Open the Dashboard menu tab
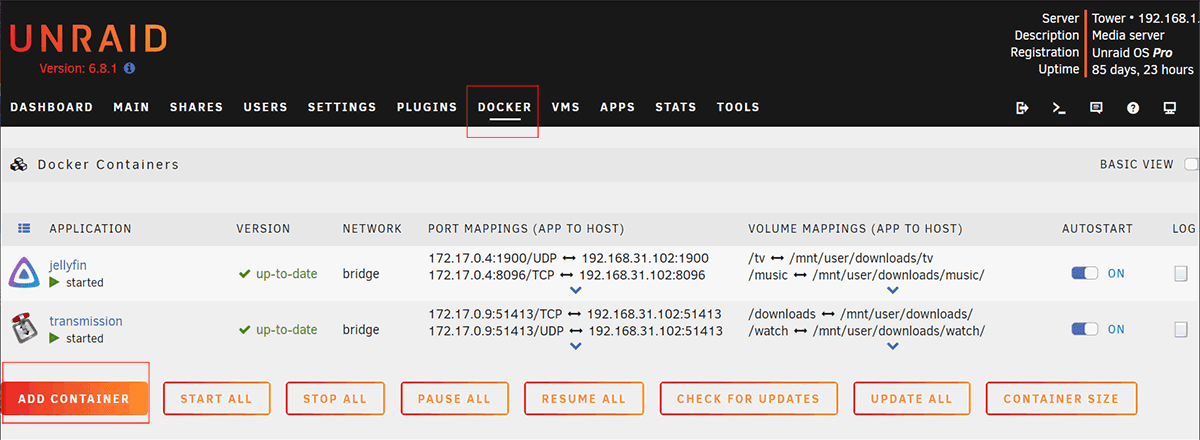This screenshot has height=440, width=1200. point(51,107)
